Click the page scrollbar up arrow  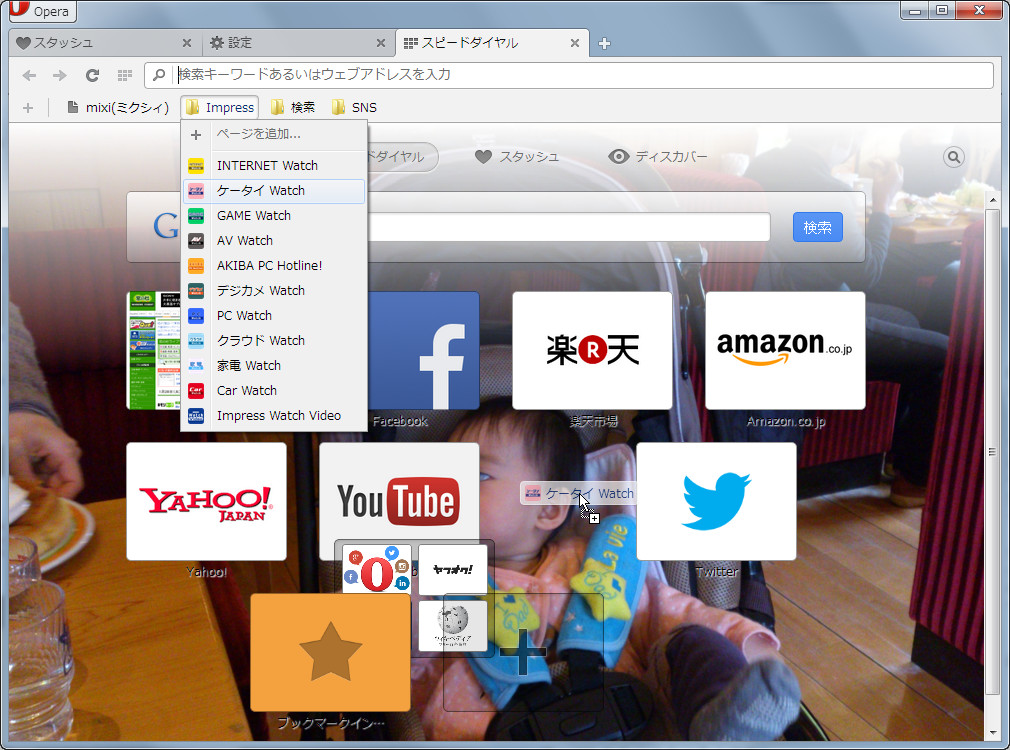(x=993, y=200)
